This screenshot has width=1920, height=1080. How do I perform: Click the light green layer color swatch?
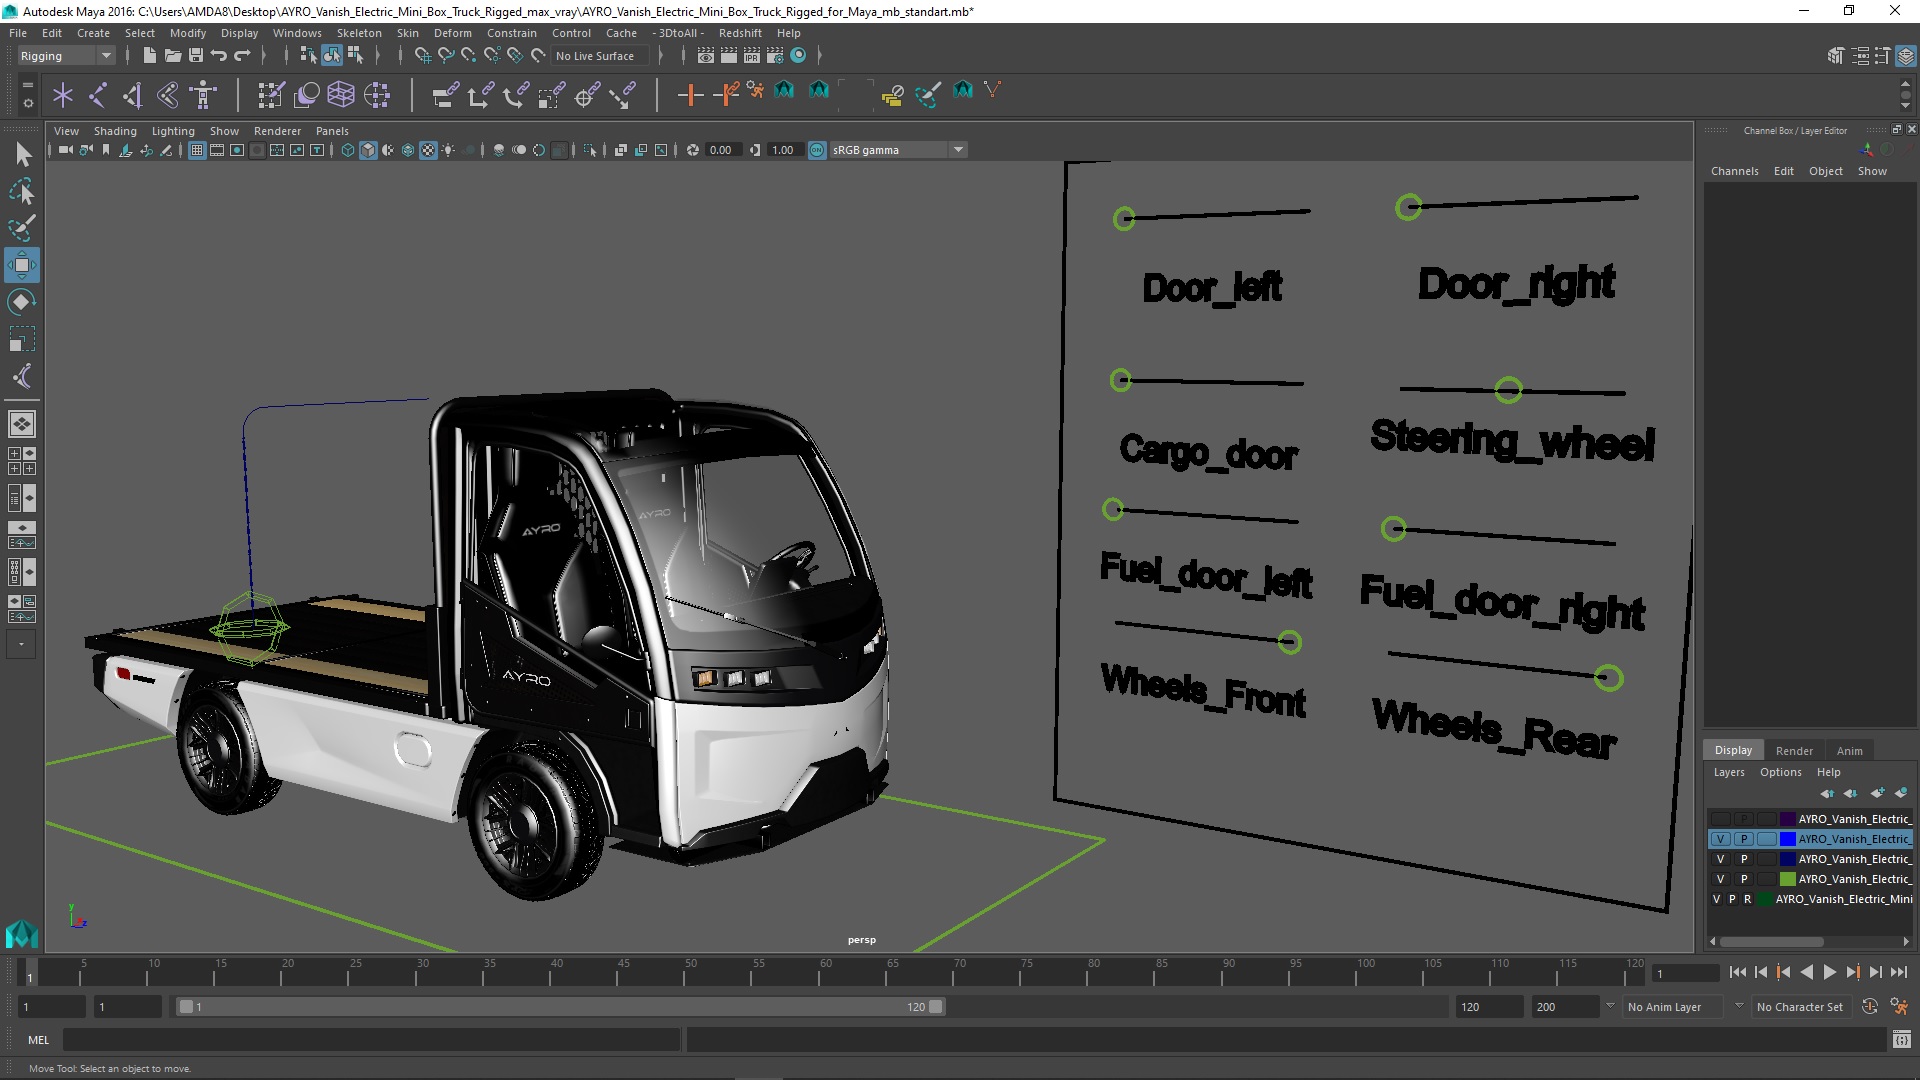pos(1787,879)
